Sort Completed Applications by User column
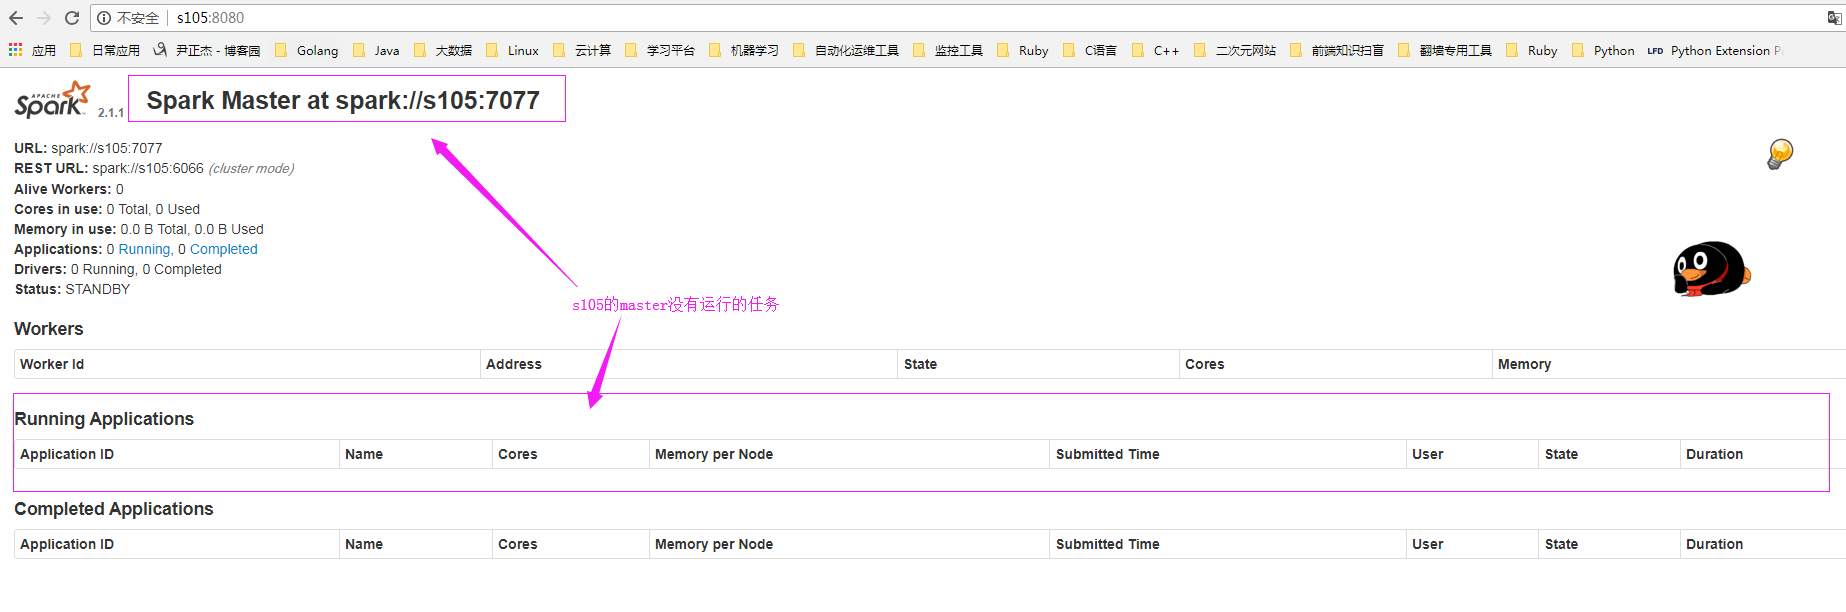Screen dimensions: 1846x612 point(1427,544)
